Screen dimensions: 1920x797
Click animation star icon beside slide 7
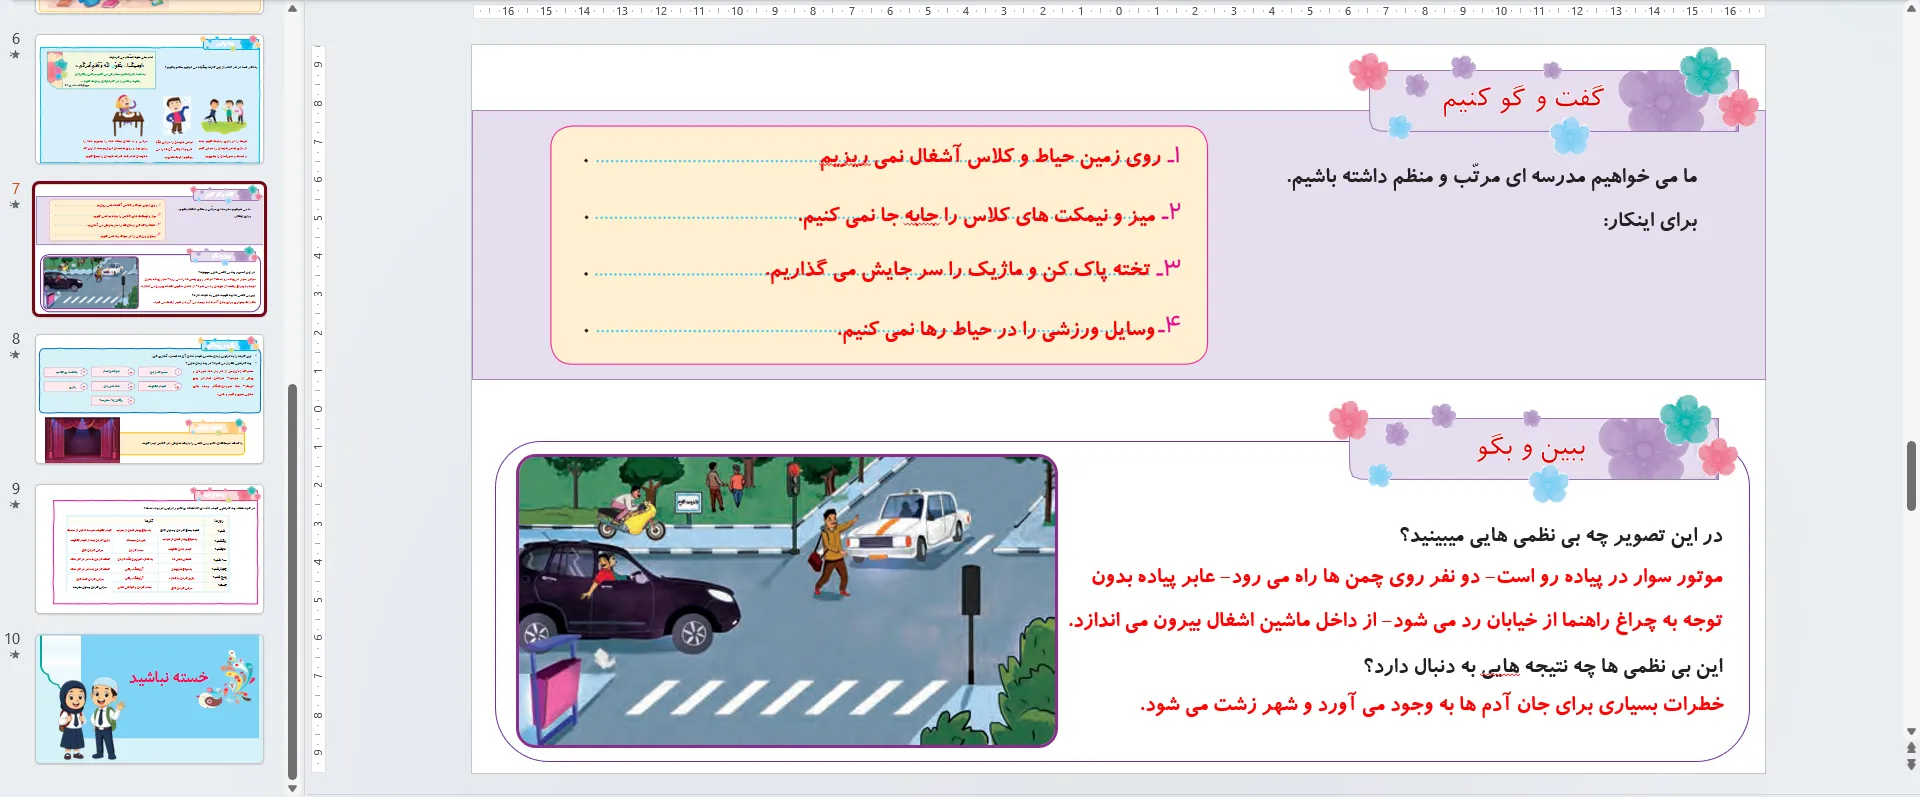point(15,205)
